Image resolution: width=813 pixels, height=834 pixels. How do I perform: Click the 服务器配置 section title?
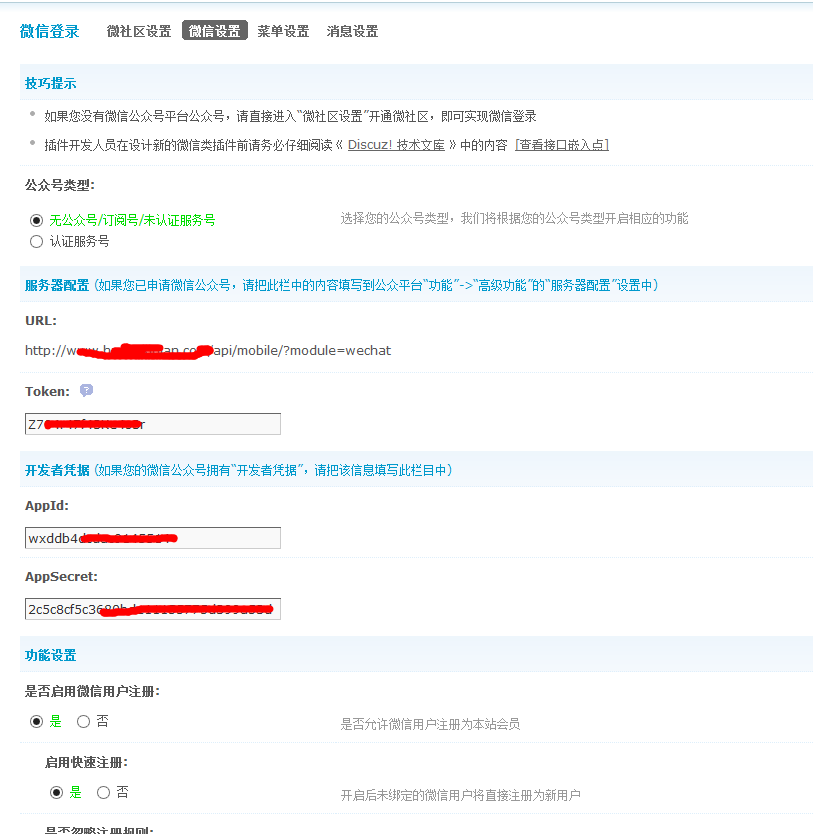(x=57, y=285)
